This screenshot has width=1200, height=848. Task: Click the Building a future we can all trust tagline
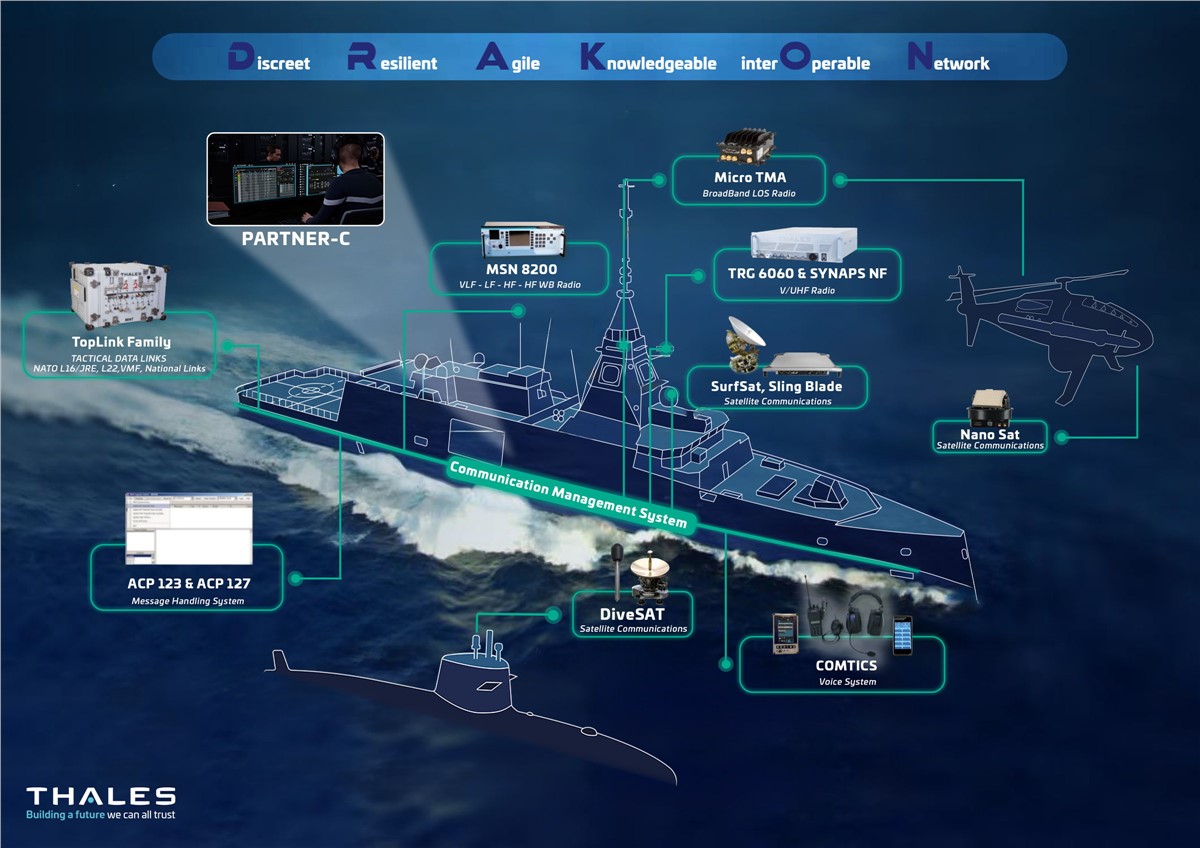coord(101,815)
